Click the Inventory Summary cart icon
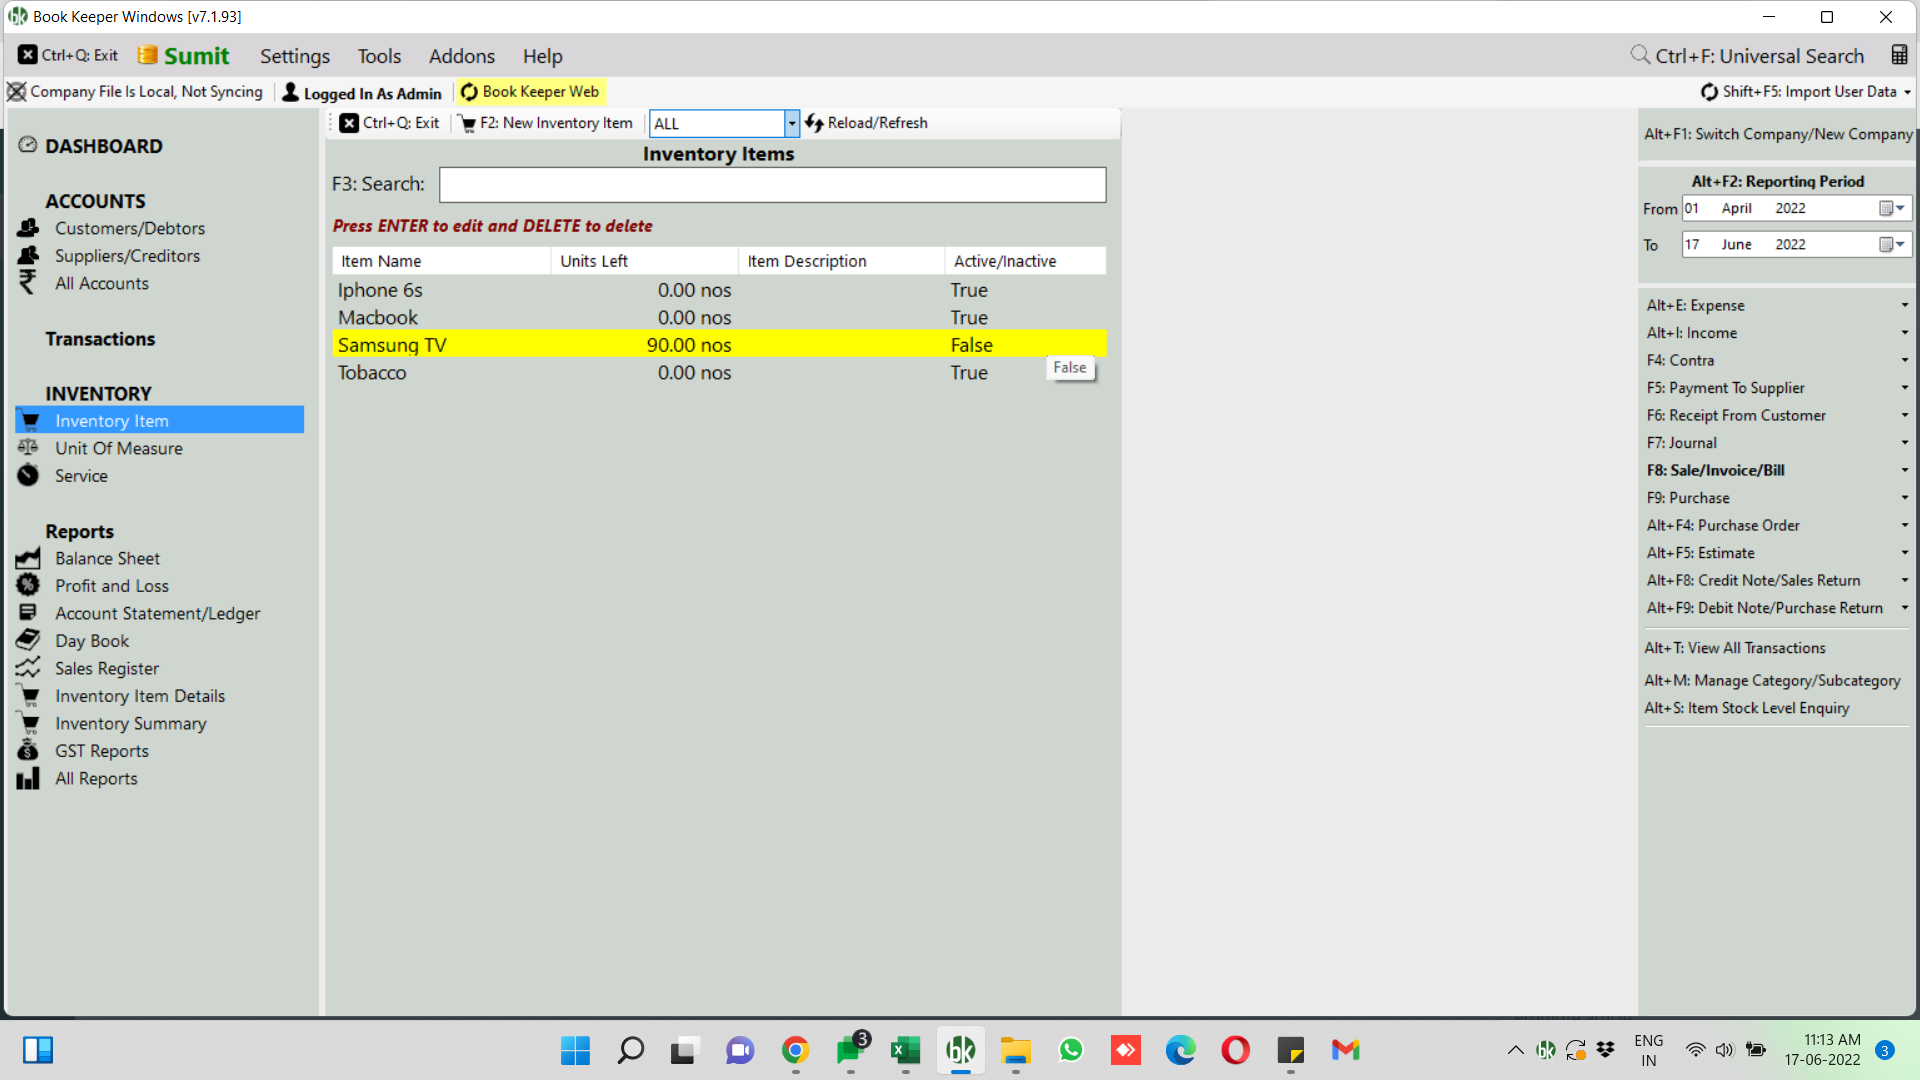Screen dimensions: 1920x1080 [x=30, y=723]
